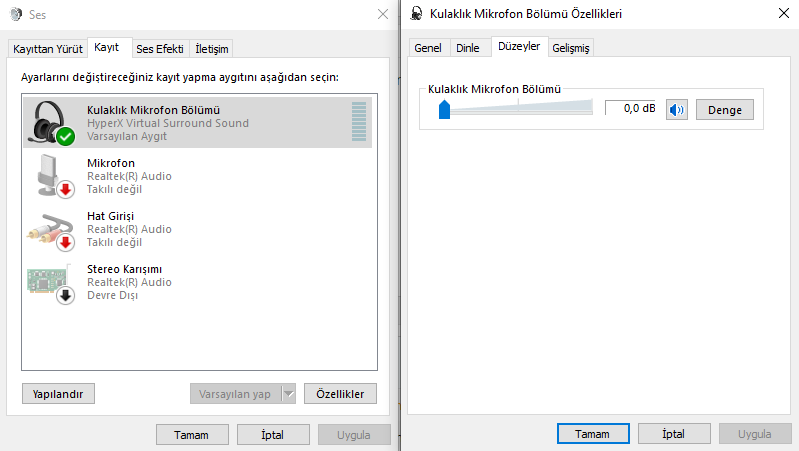The width and height of the screenshot is (799, 451).
Task: Open the Genel tab in properties
Action: (428, 48)
